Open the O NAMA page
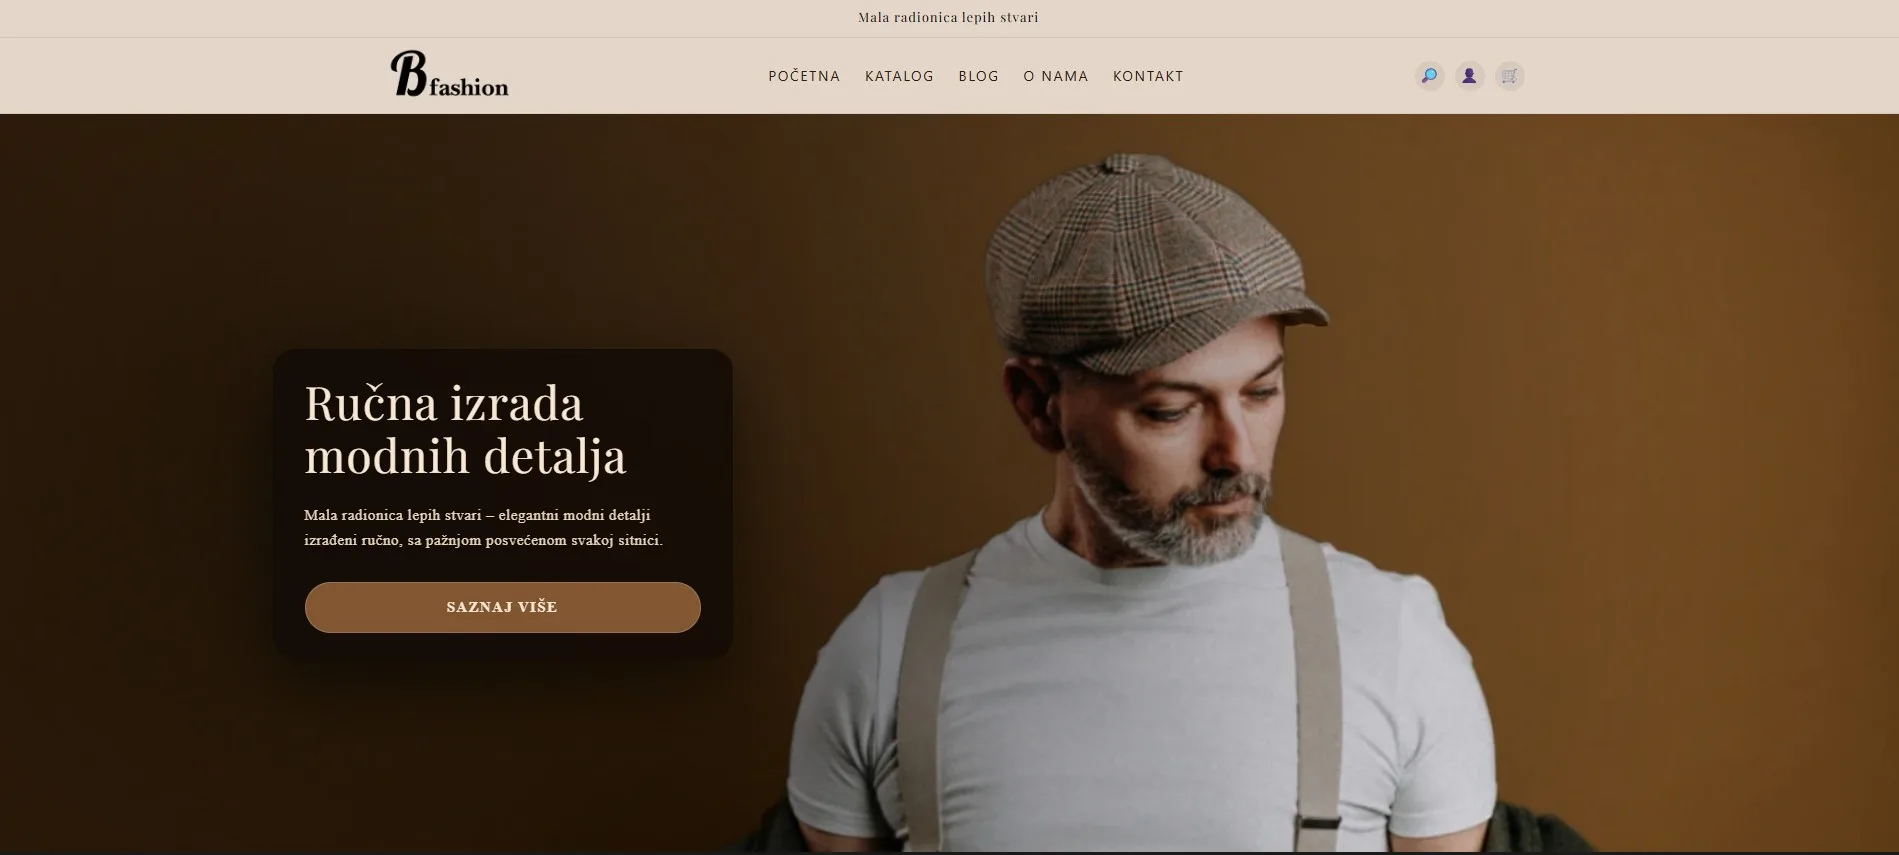The image size is (1899, 855). [x=1055, y=76]
